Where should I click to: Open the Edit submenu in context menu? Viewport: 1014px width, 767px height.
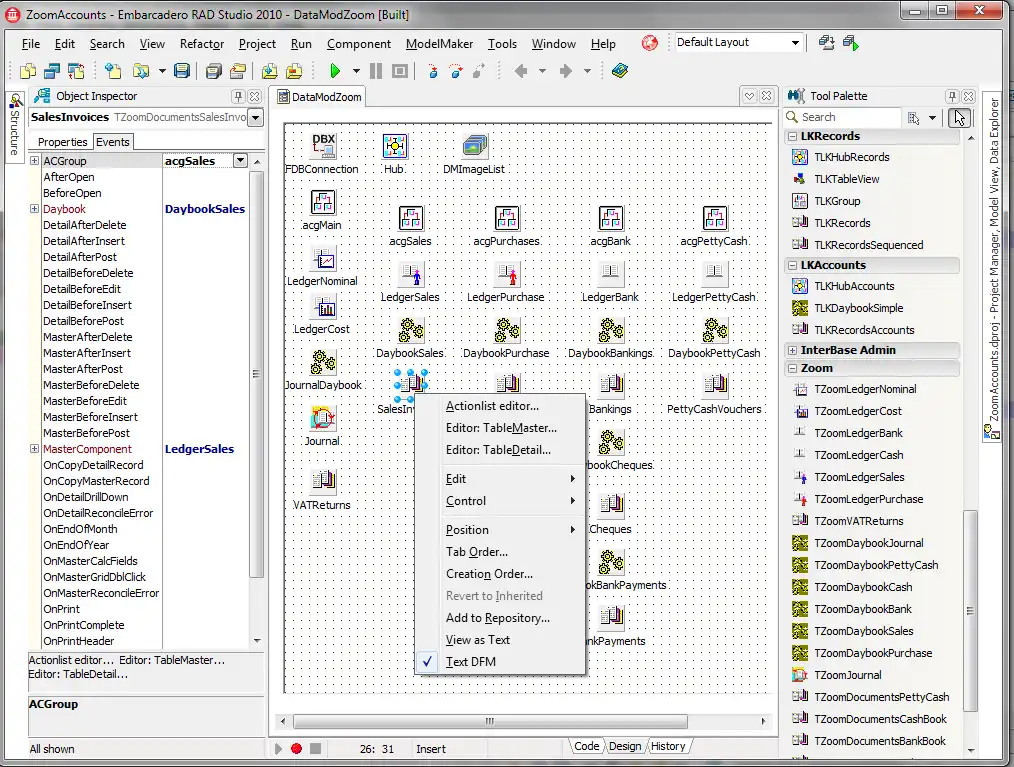point(500,479)
